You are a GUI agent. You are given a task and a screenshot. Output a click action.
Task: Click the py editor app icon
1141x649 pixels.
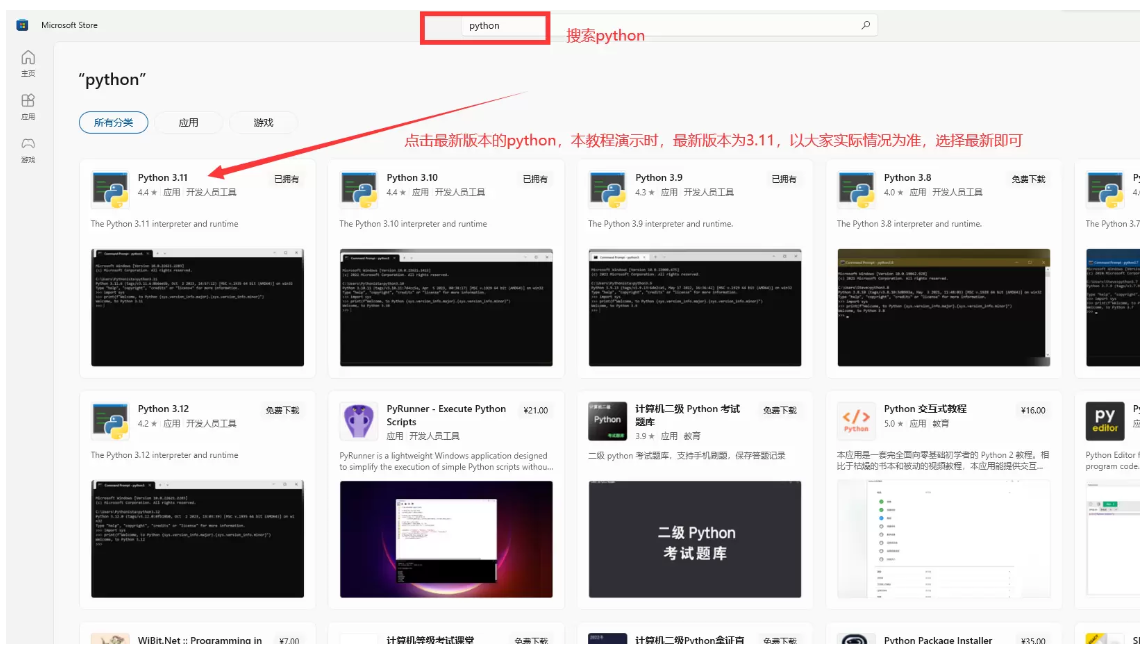1105,421
